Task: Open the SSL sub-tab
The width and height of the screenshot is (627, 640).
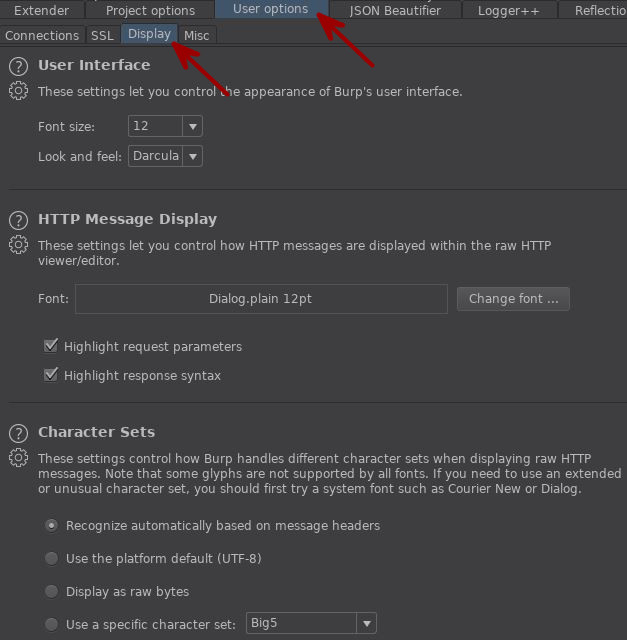Action: point(102,36)
